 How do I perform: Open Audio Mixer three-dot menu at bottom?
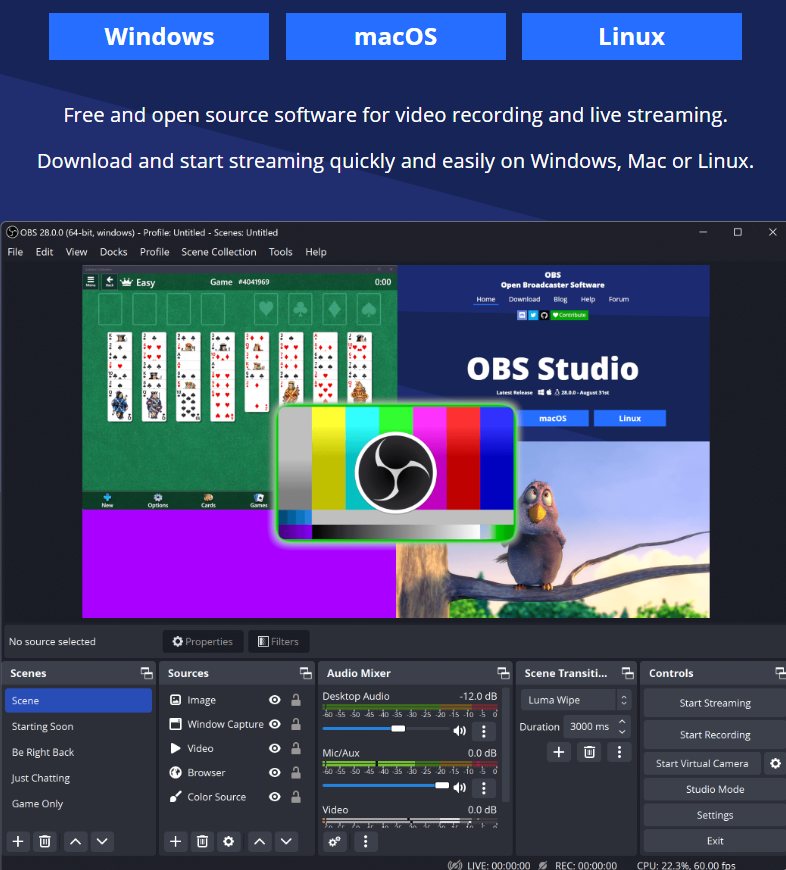point(365,842)
